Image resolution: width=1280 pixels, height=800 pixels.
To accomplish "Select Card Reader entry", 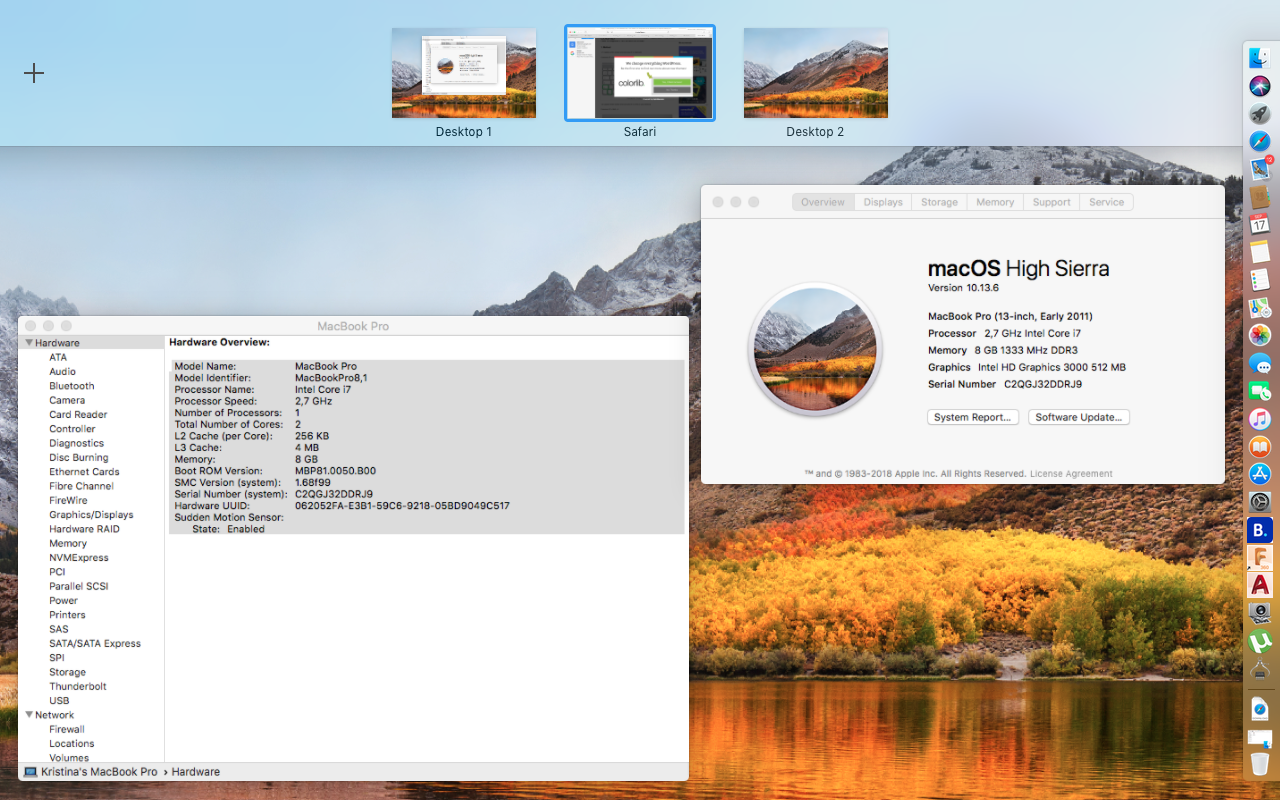I will click(78, 414).
